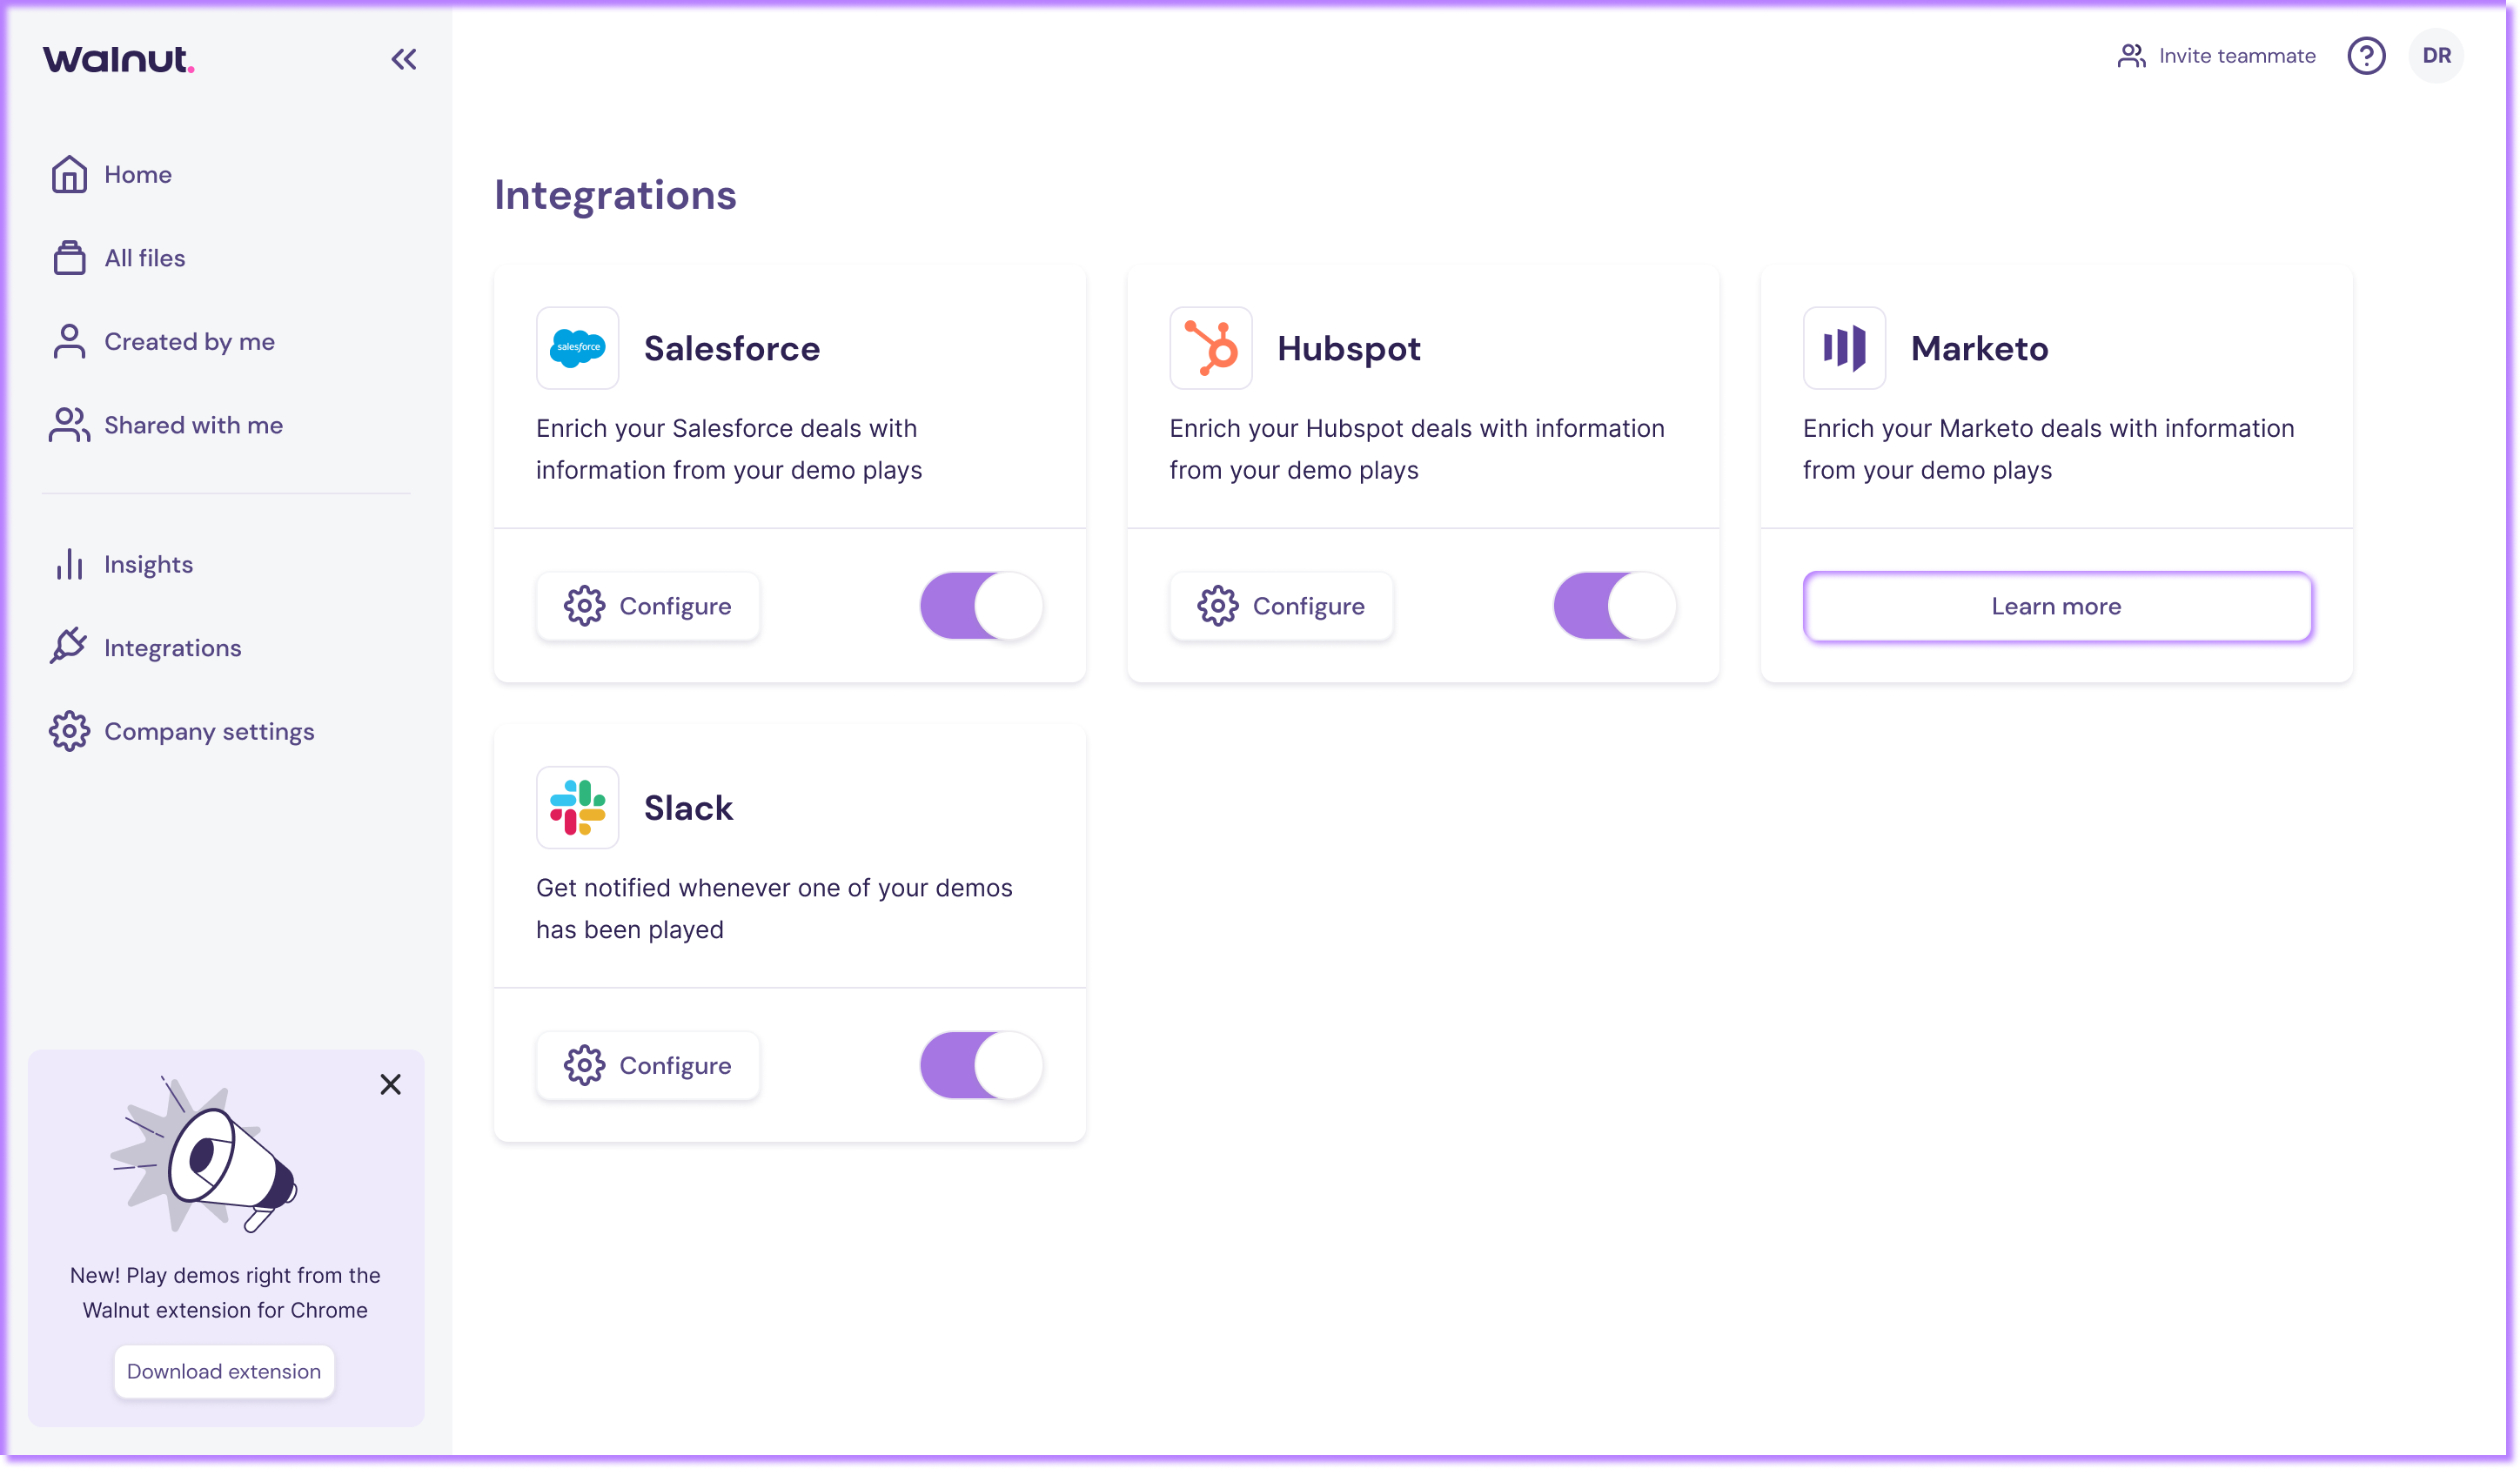Turn off the Hubspot integration toggle

[1614, 606]
